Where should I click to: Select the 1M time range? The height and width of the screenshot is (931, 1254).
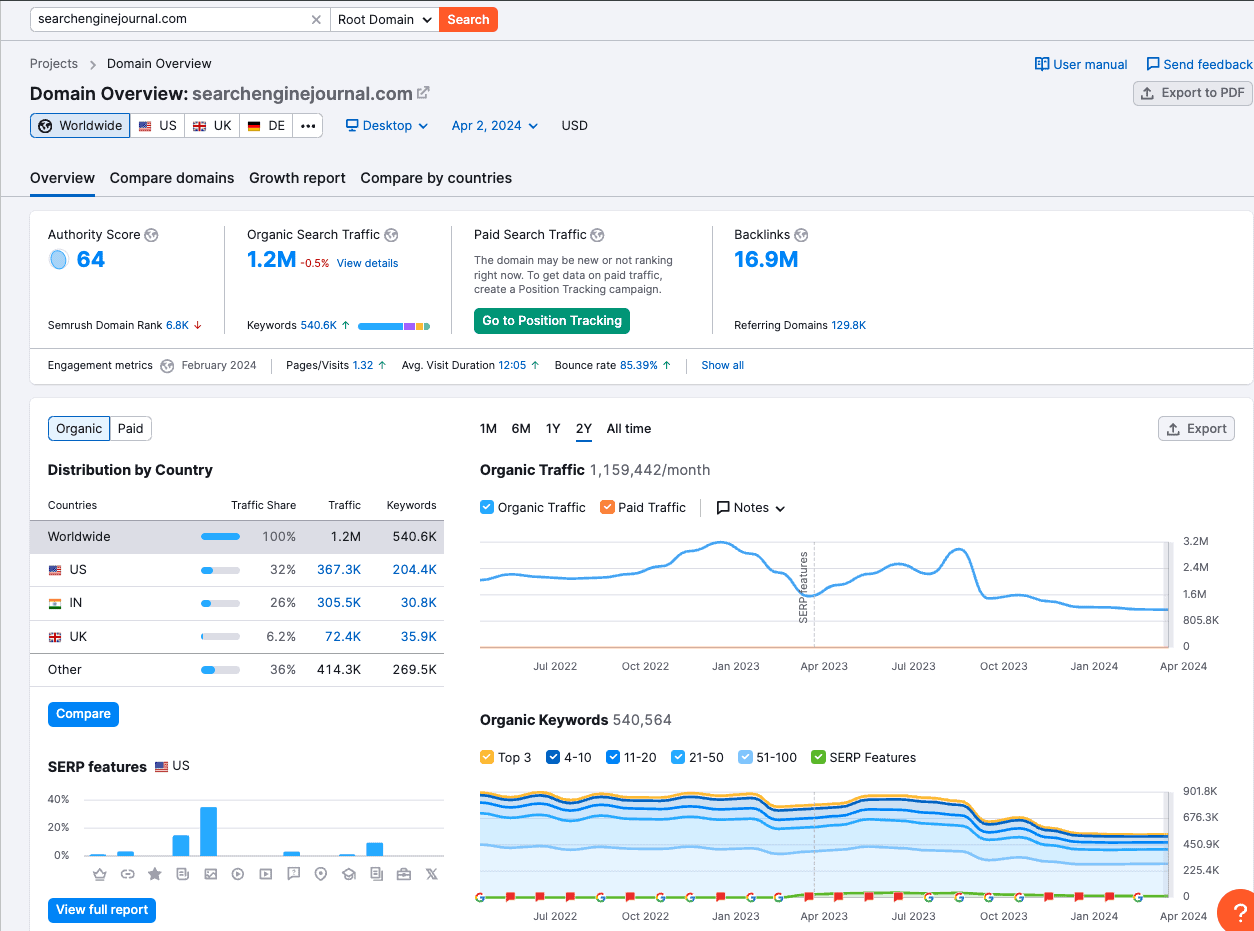tap(488, 429)
